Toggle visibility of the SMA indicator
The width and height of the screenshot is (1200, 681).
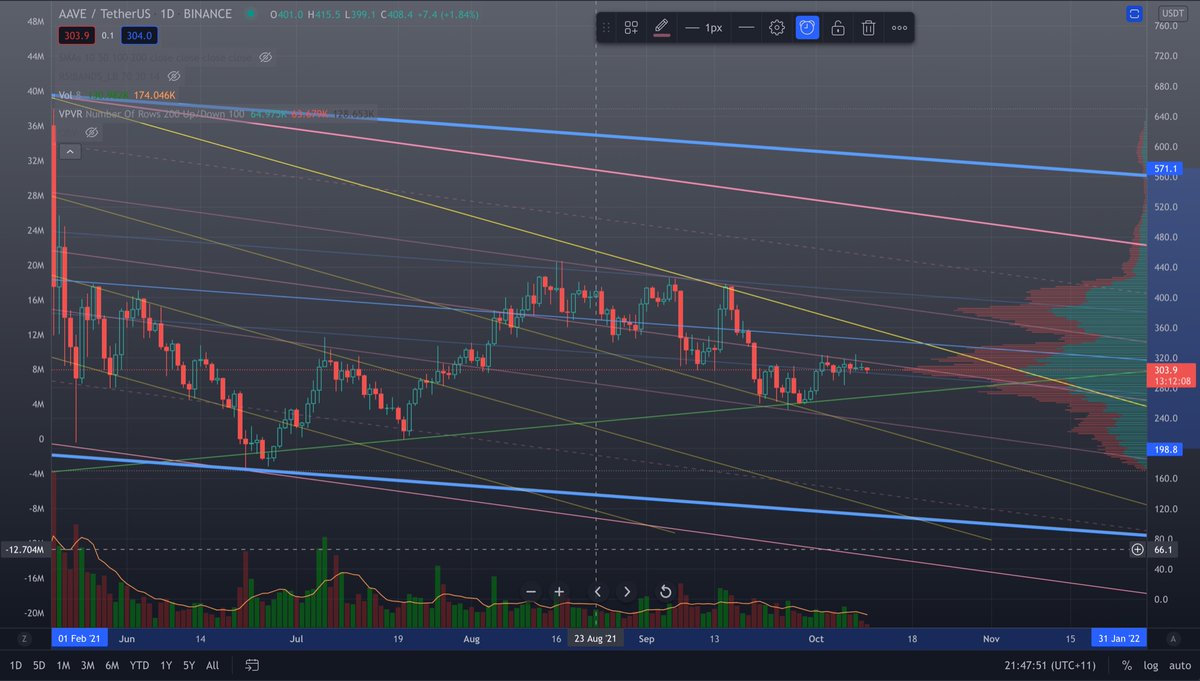click(266, 58)
